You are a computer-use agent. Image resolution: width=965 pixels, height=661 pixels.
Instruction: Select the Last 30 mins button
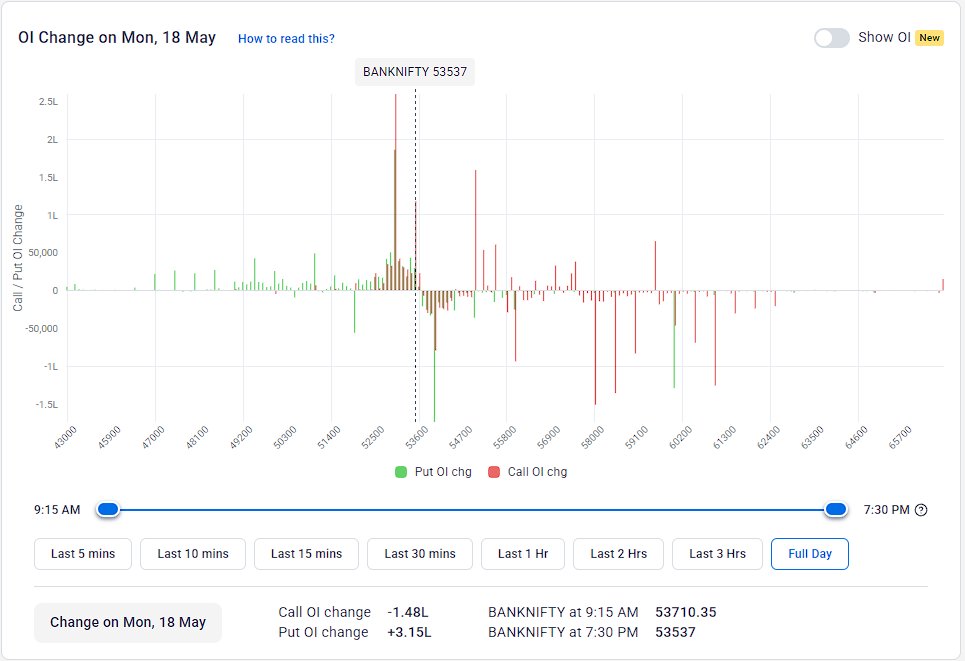click(420, 554)
